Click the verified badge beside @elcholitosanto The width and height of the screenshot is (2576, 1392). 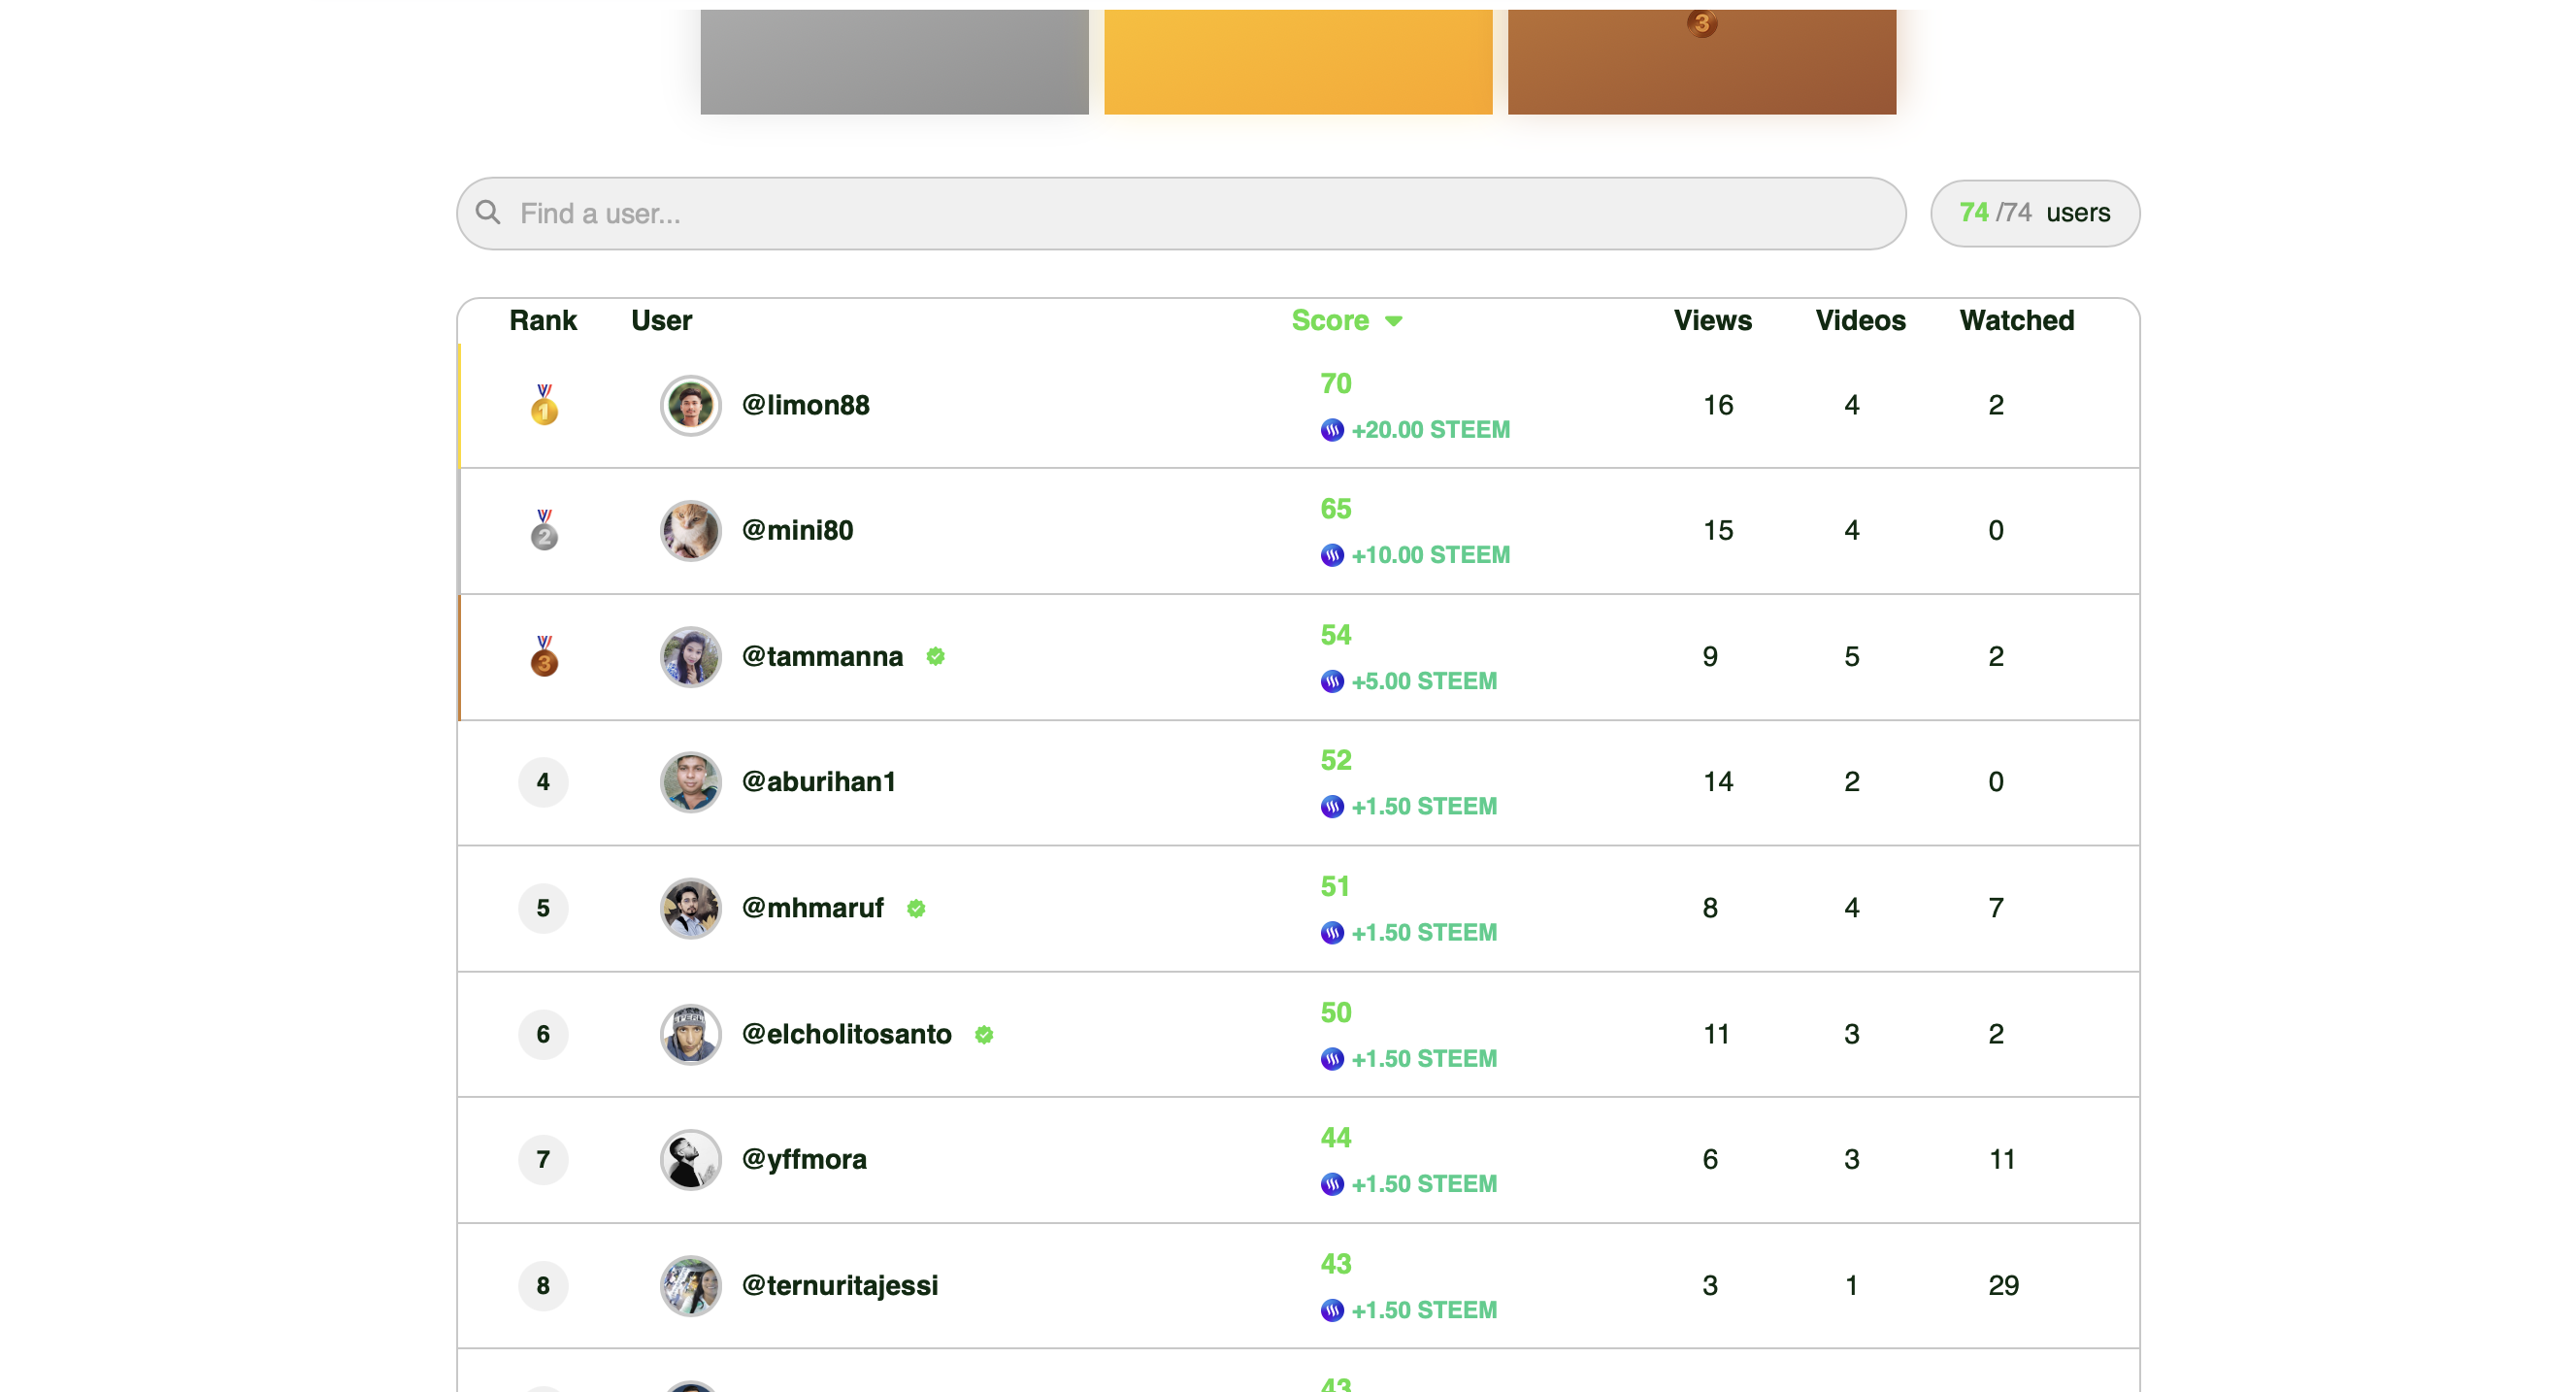point(984,1034)
